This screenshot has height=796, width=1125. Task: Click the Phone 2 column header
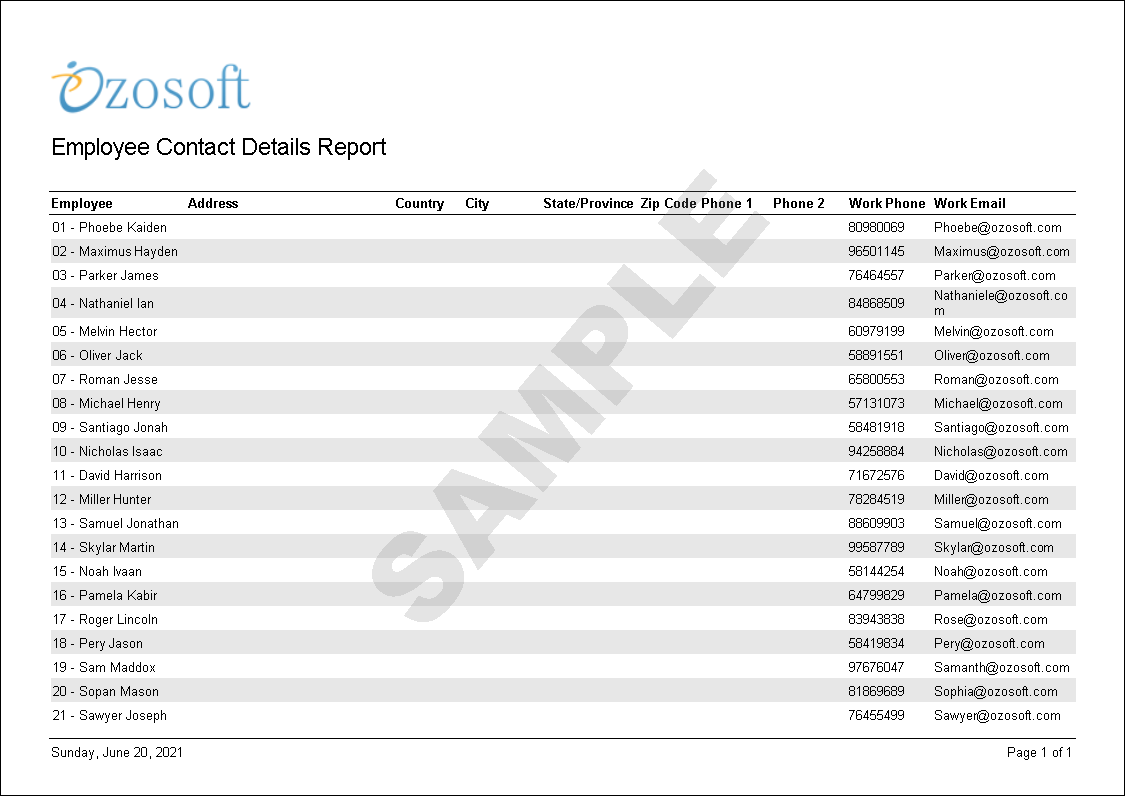pos(799,203)
